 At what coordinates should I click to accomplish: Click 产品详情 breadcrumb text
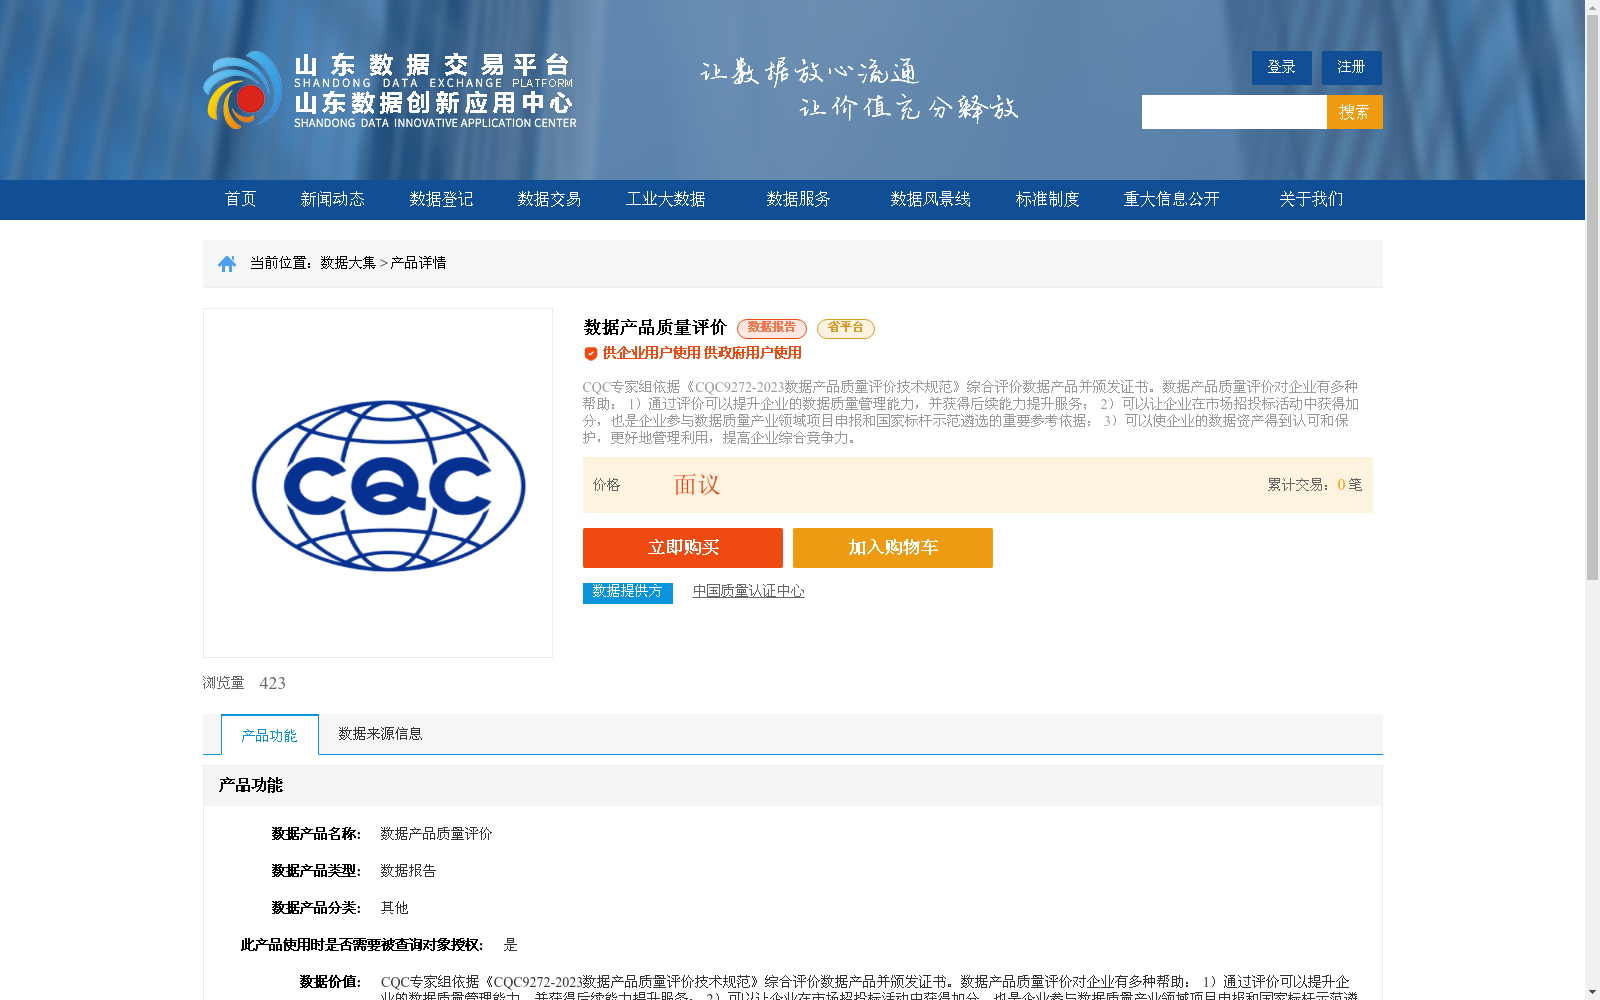pos(418,263)
